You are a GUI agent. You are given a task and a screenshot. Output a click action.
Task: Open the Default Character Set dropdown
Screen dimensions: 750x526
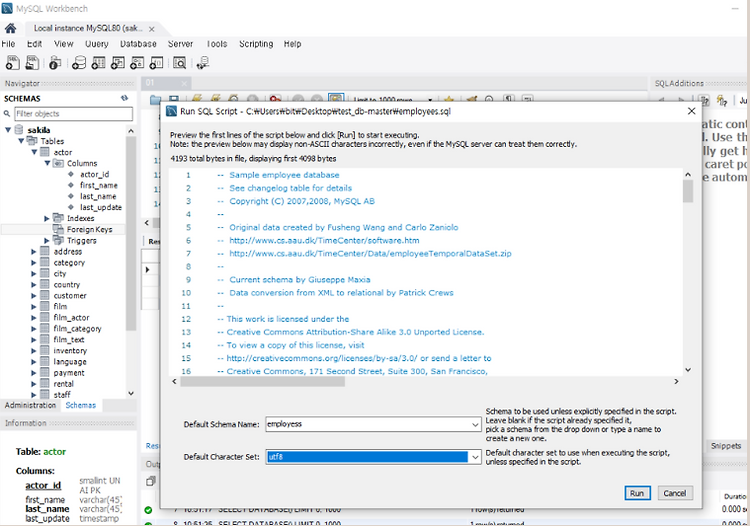(474, 457)
